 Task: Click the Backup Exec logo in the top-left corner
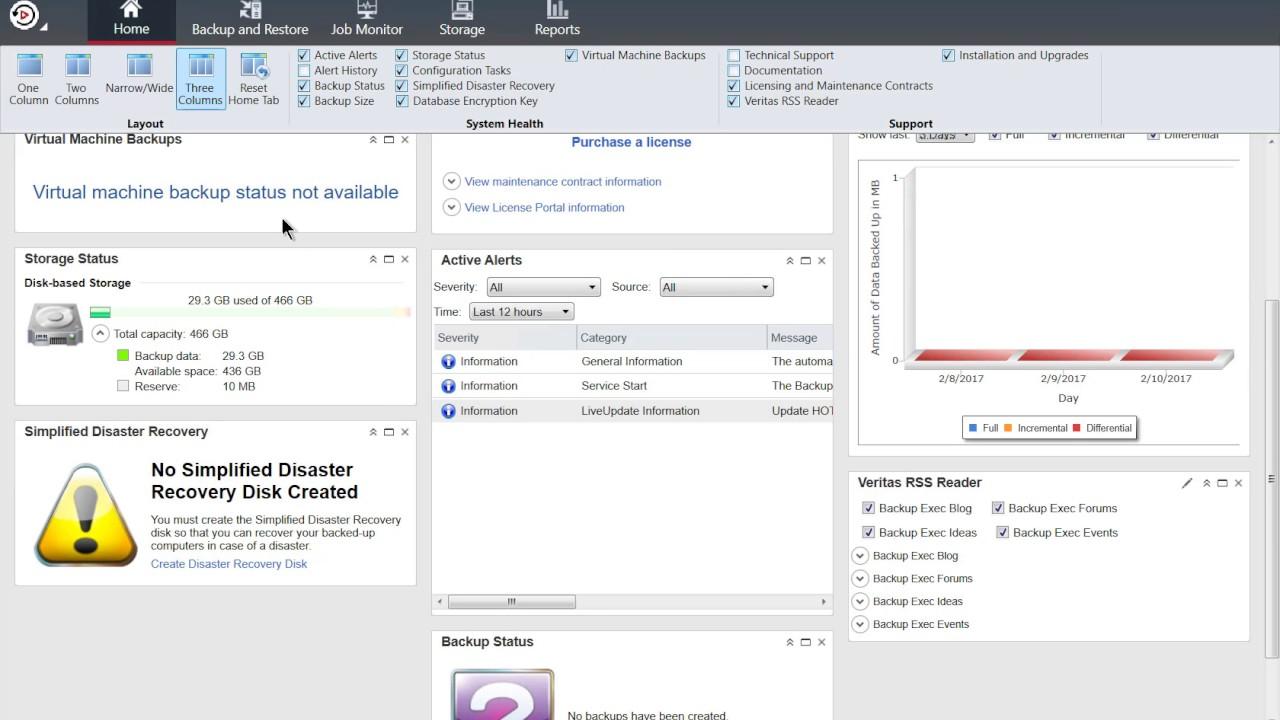23,16
